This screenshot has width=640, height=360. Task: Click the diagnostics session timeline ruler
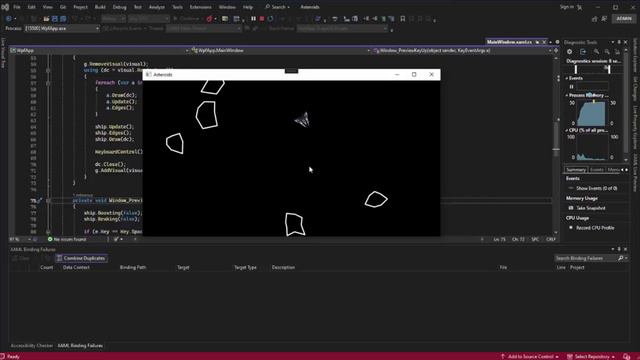[x=593, y=69]
